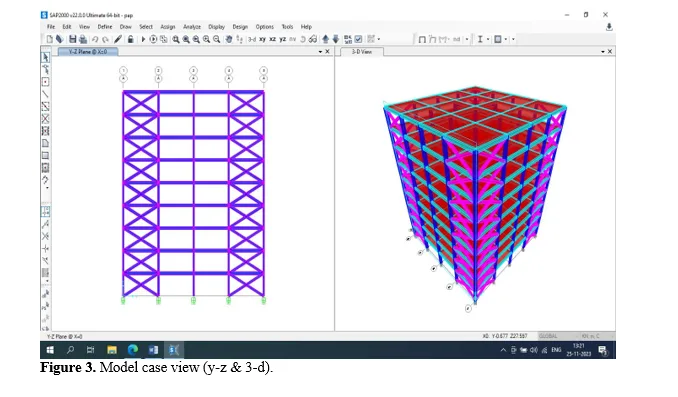The image size is (678, 397).
Task: Select the pointer selection tool in sidebar
Action: coord(45,58)
